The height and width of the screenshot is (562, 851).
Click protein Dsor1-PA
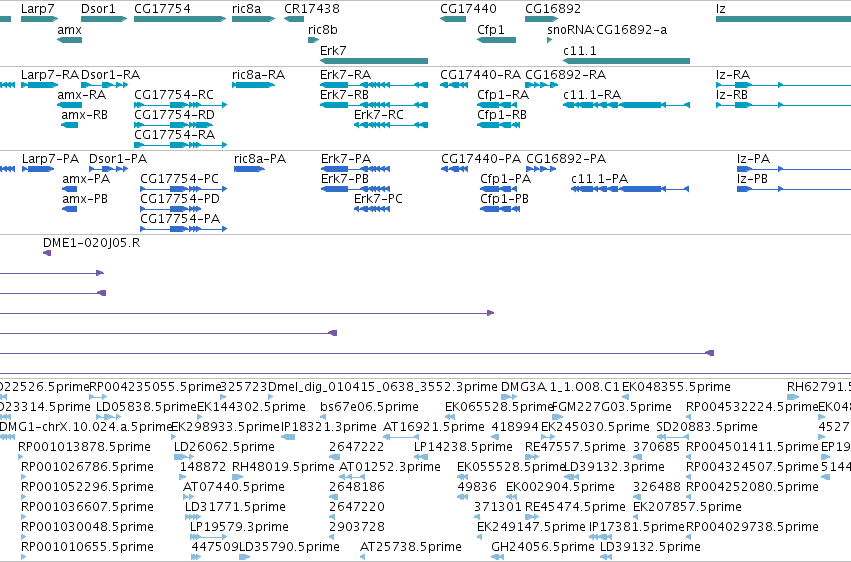tap(109, 169)
